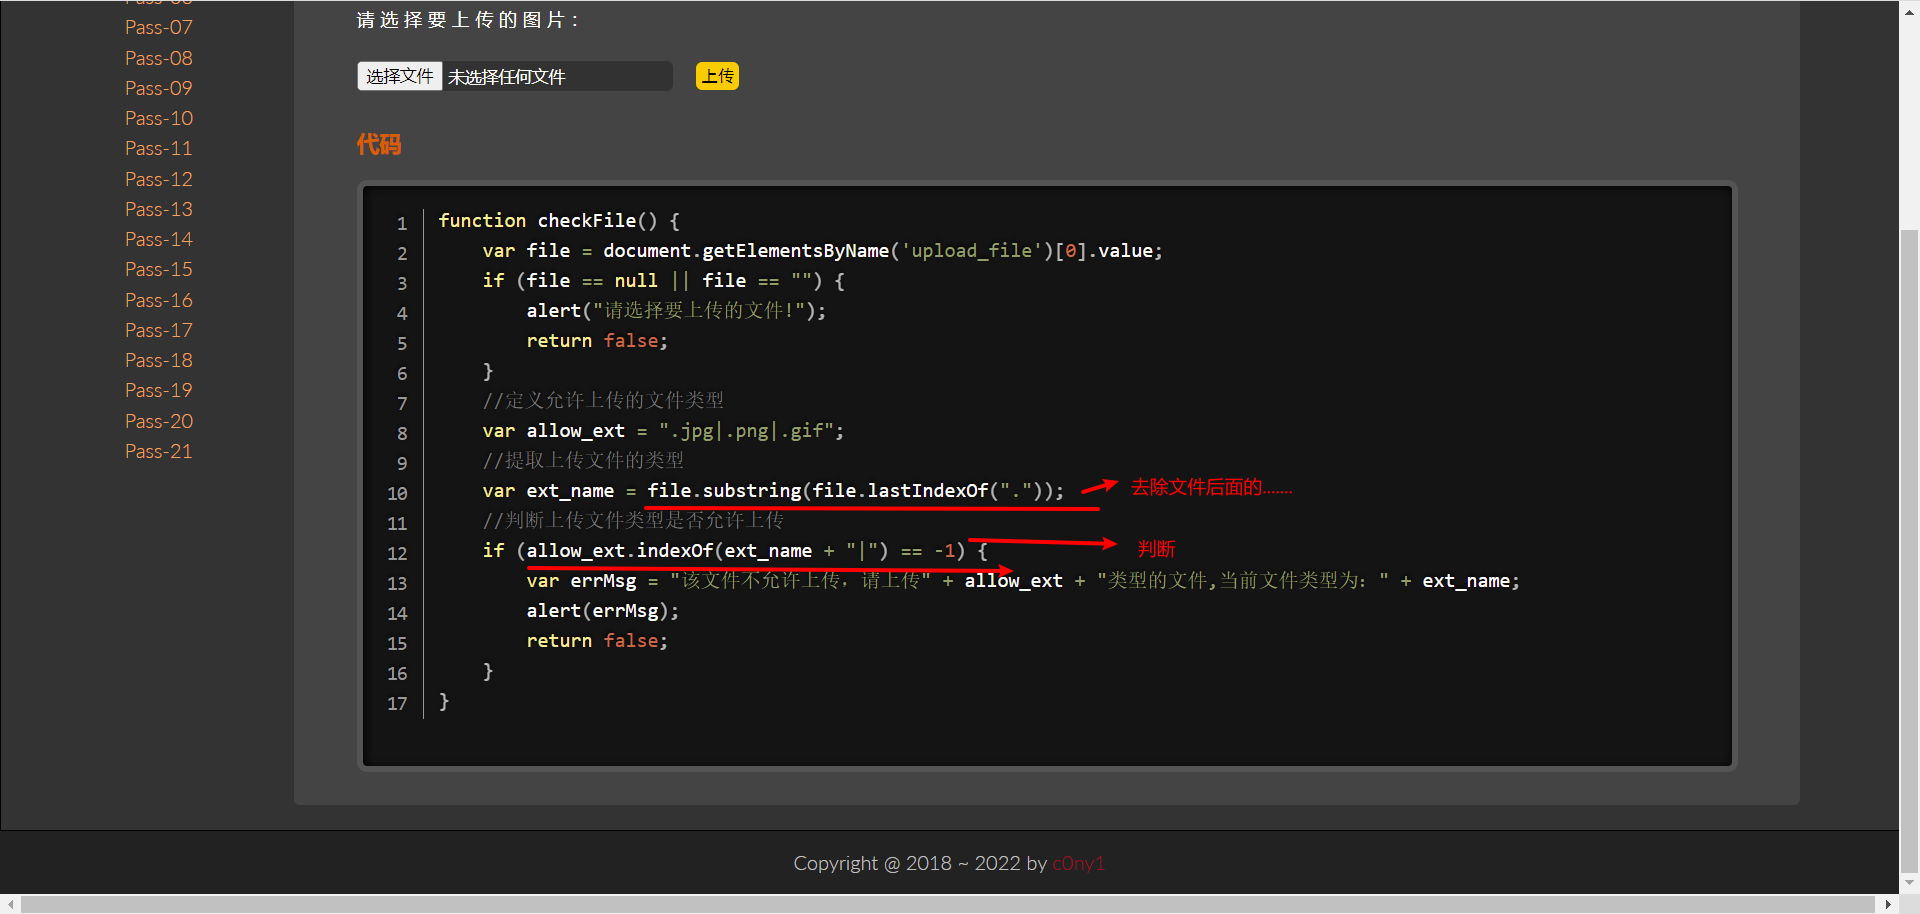Click the 'function checkFile() {' code line
The height and width of the screenshot is (914, 1920).
559,221
